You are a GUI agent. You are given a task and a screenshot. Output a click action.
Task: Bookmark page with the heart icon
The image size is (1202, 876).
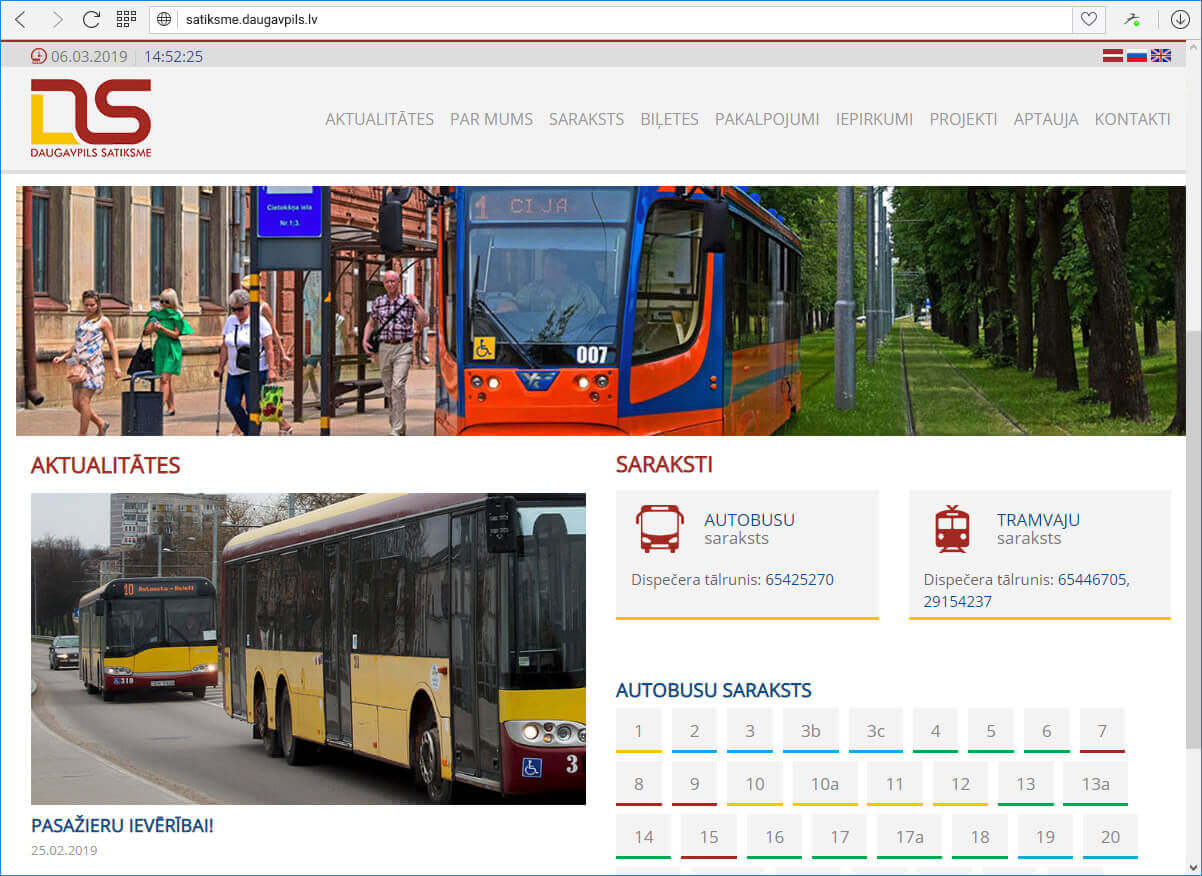pyautogui.click(x=1088, y=19)
